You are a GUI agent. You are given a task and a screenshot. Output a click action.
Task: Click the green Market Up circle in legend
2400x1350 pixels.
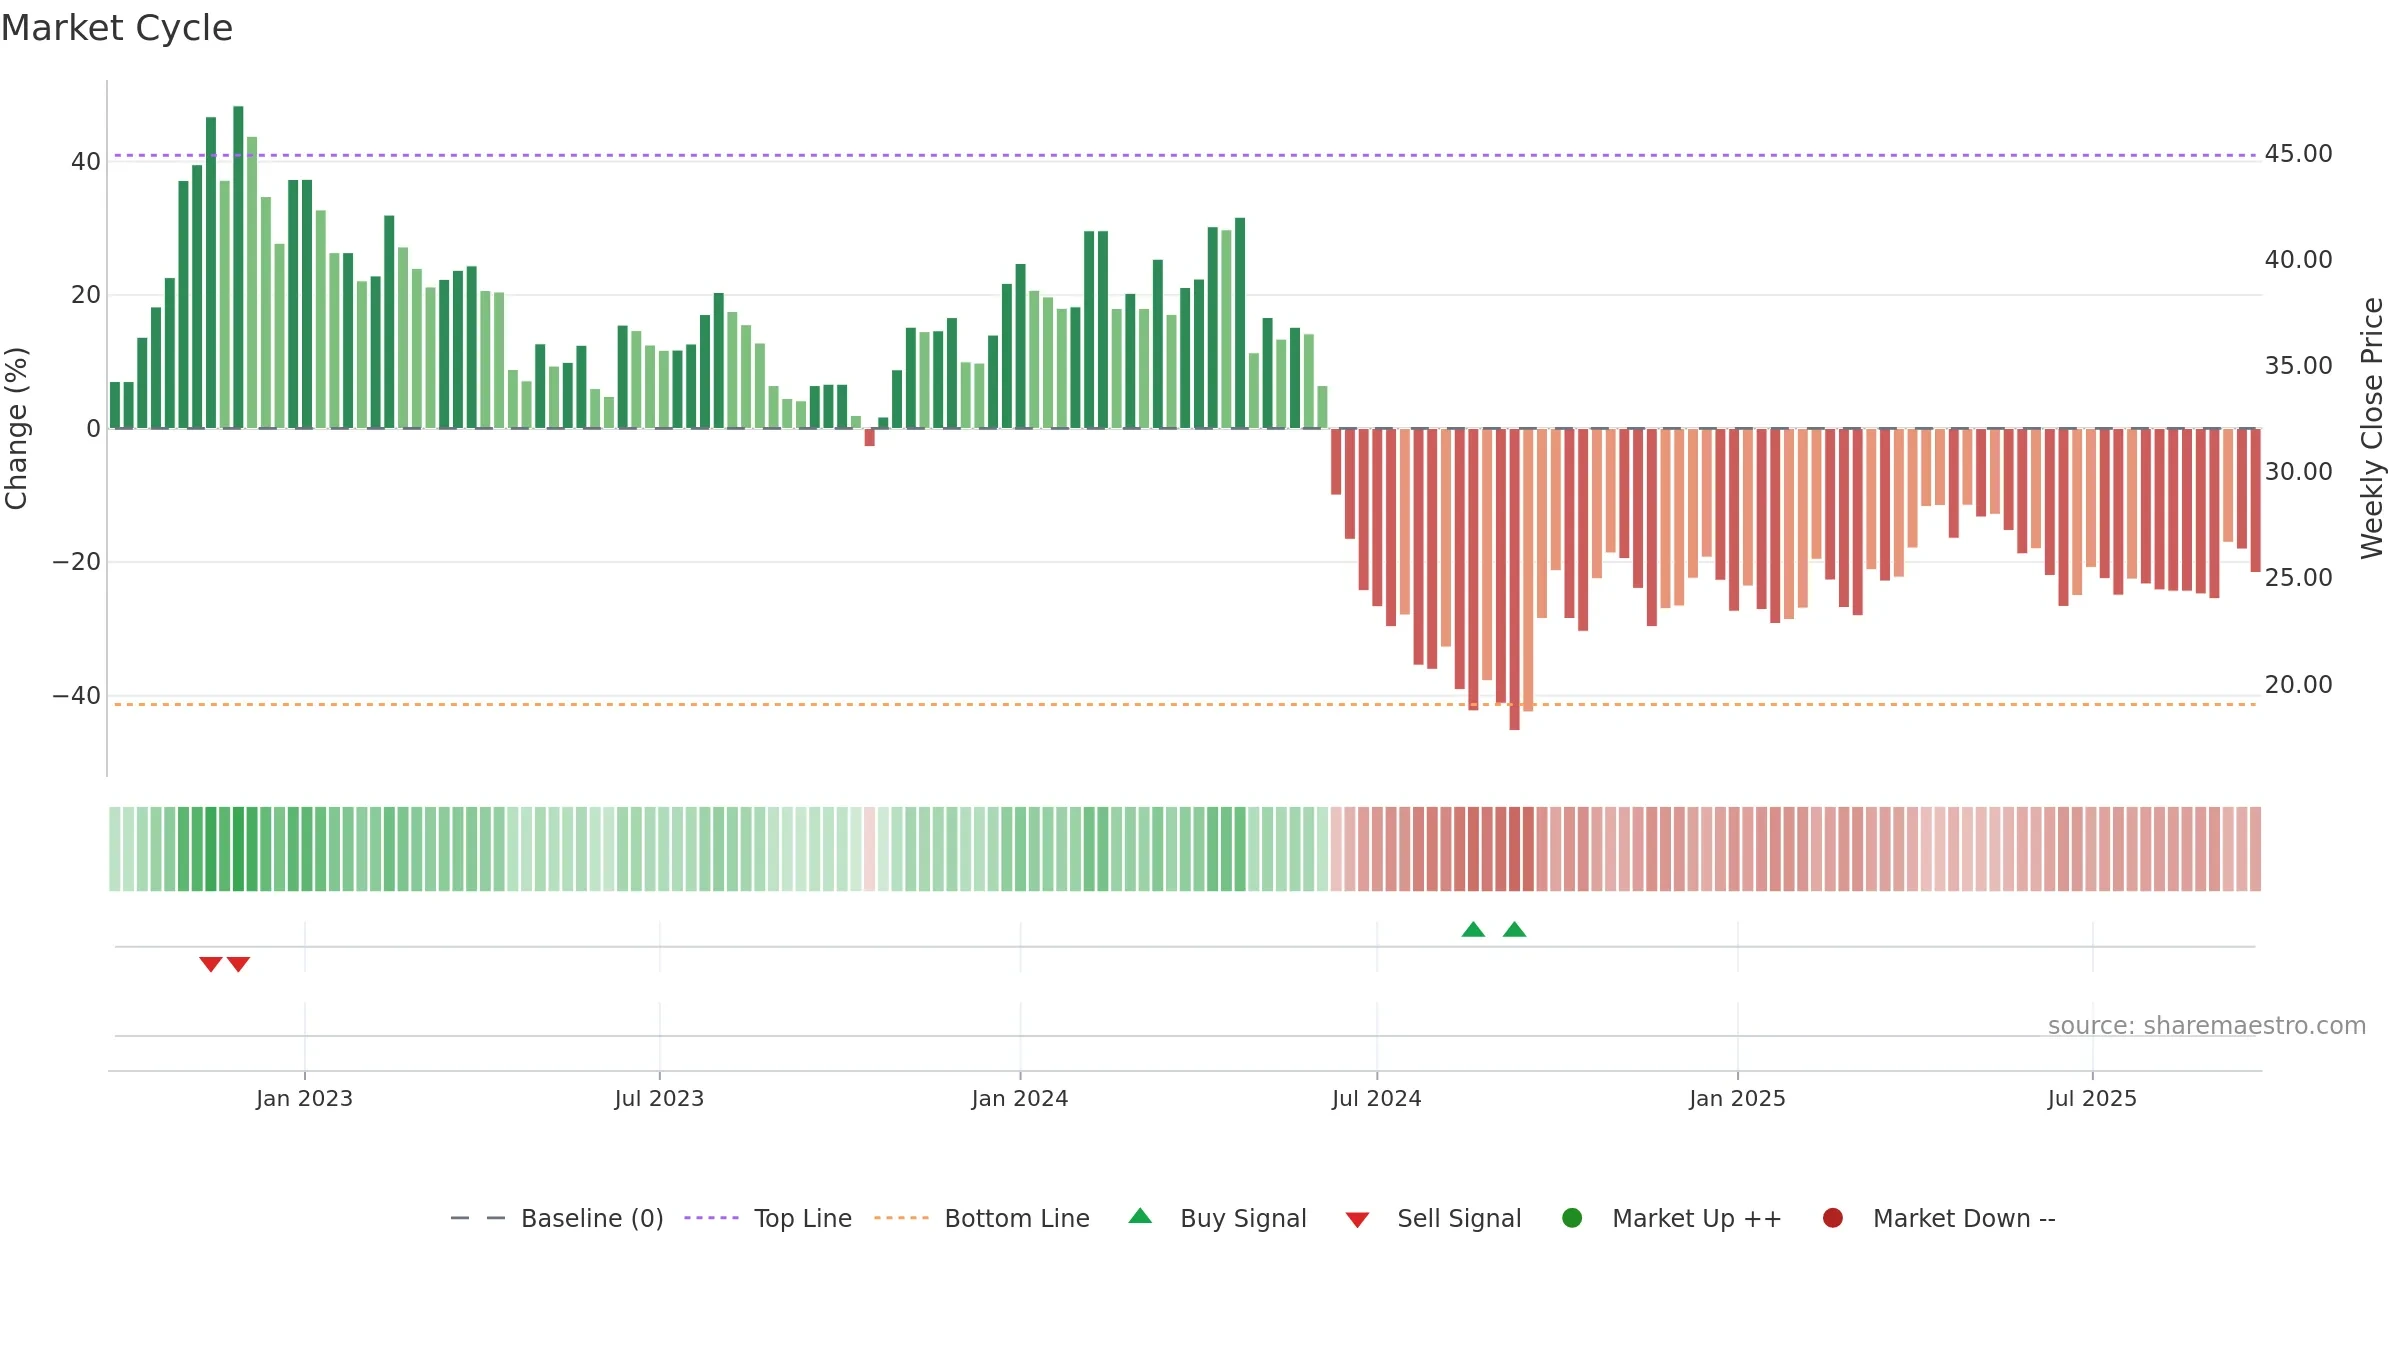click(1572, 1218)
